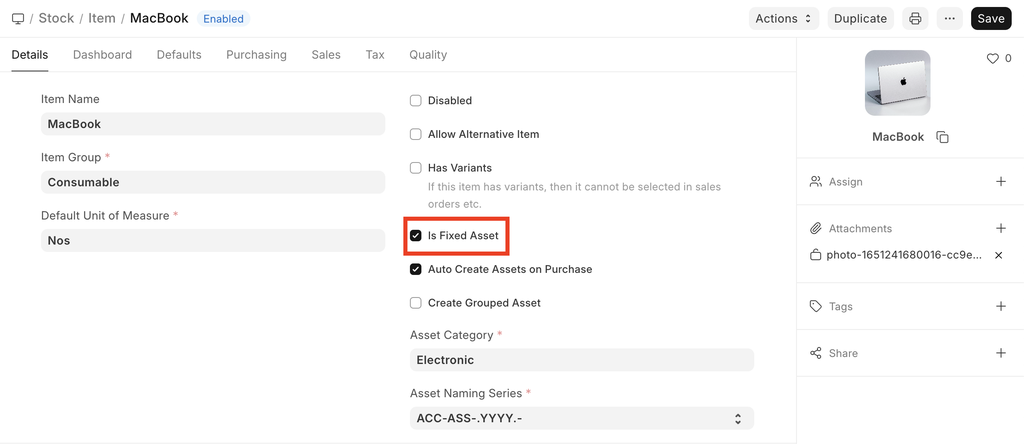Switch to the Purchasing tab
The height and width of the screenshot is (444, 1024).
(x=256, y=55)
